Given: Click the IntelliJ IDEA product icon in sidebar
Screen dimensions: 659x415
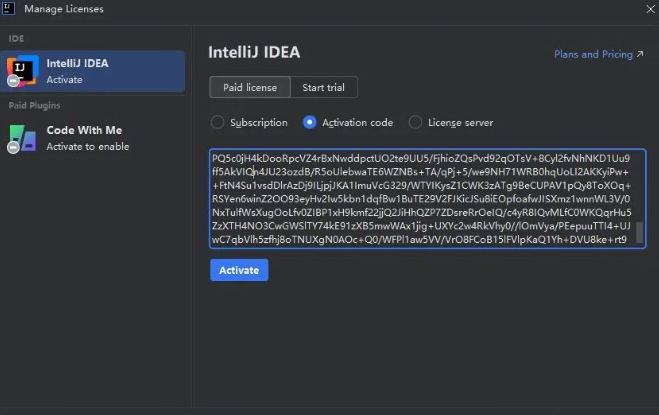Looking at the screenshot, I should click(x=22, y=69).
